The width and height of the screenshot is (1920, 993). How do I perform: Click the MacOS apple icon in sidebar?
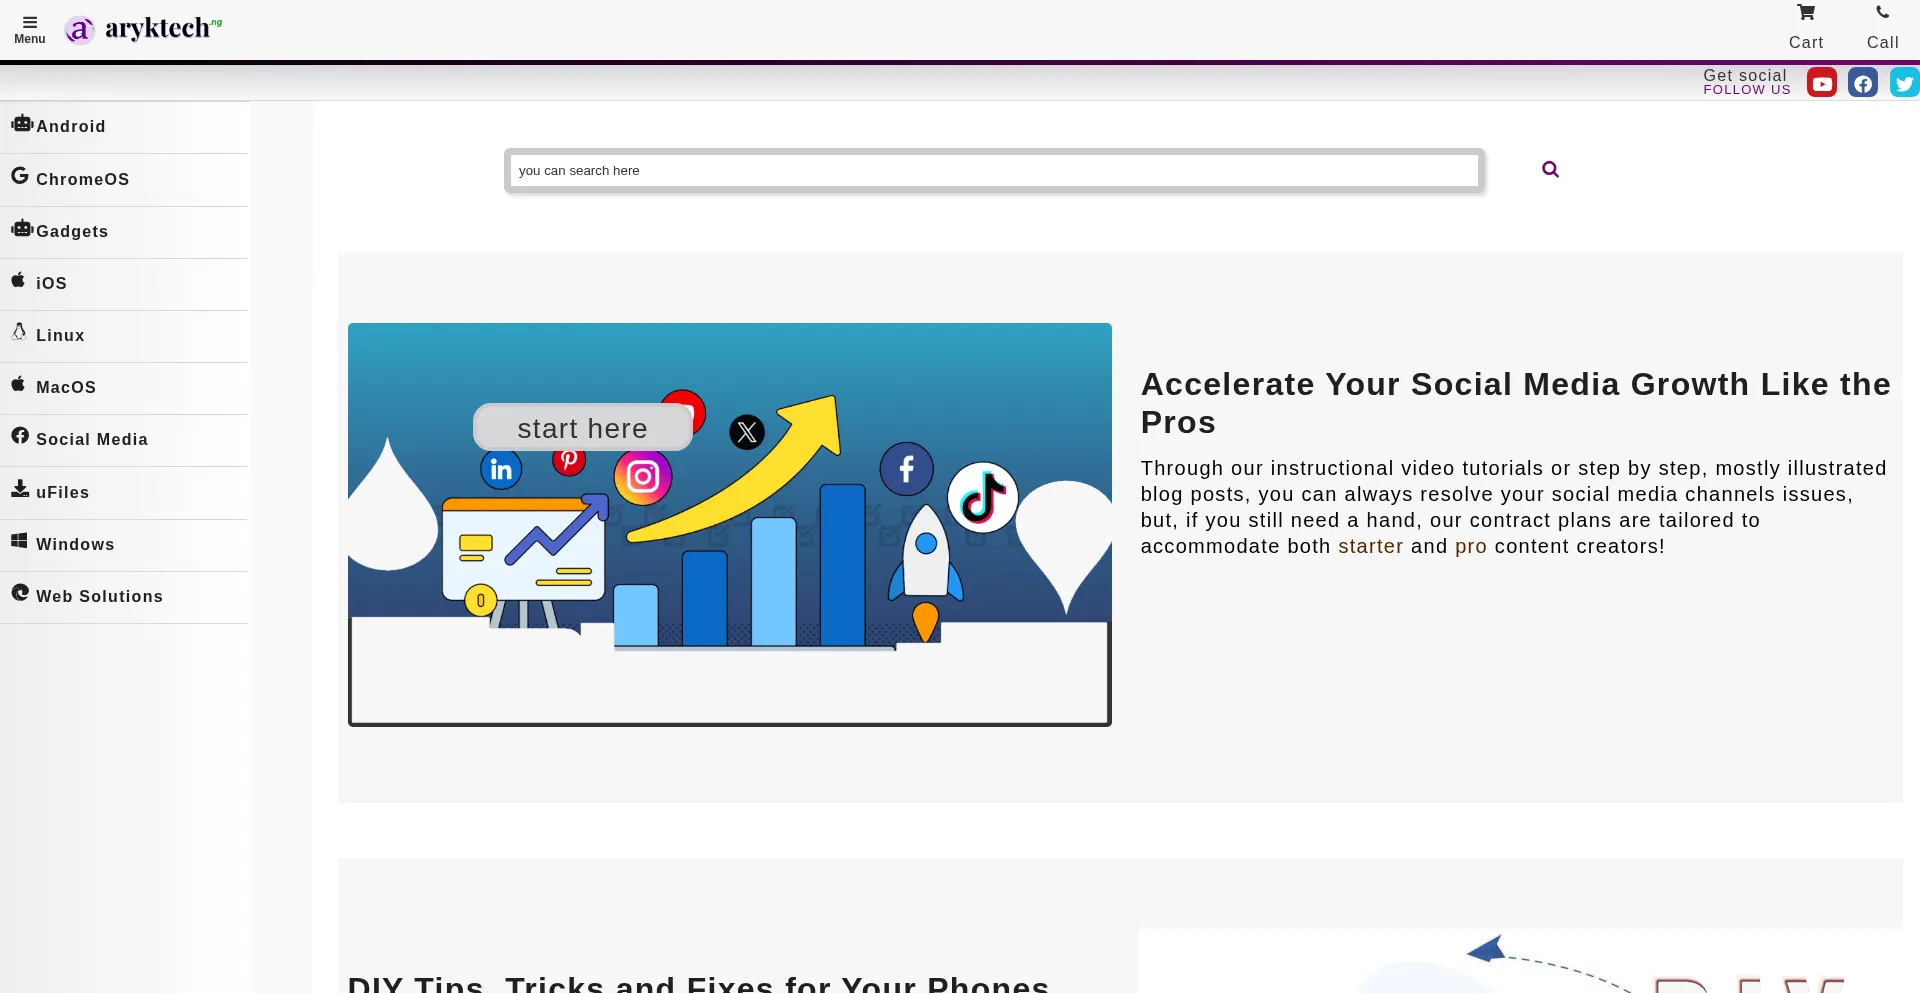pos(18,384)
